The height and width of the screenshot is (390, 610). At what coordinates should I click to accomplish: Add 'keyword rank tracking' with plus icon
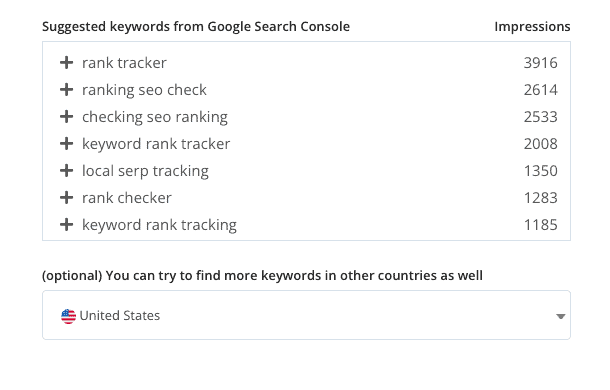pyautogui.click(x=67, y=225)
